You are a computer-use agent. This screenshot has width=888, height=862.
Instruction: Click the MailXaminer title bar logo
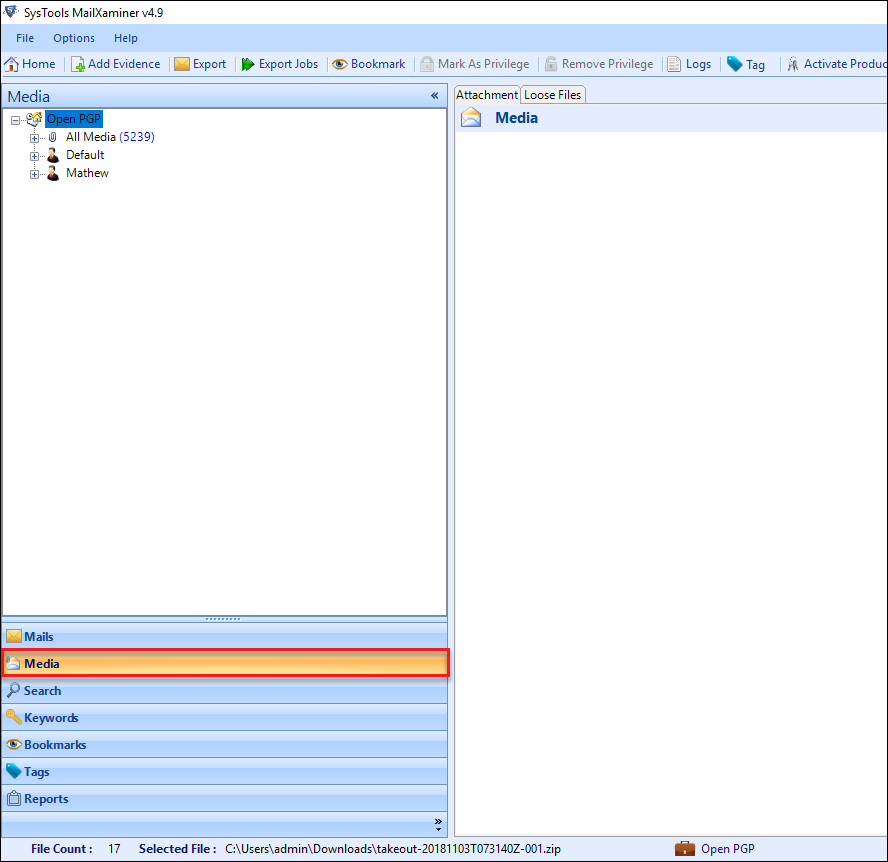tap(11, 11)
